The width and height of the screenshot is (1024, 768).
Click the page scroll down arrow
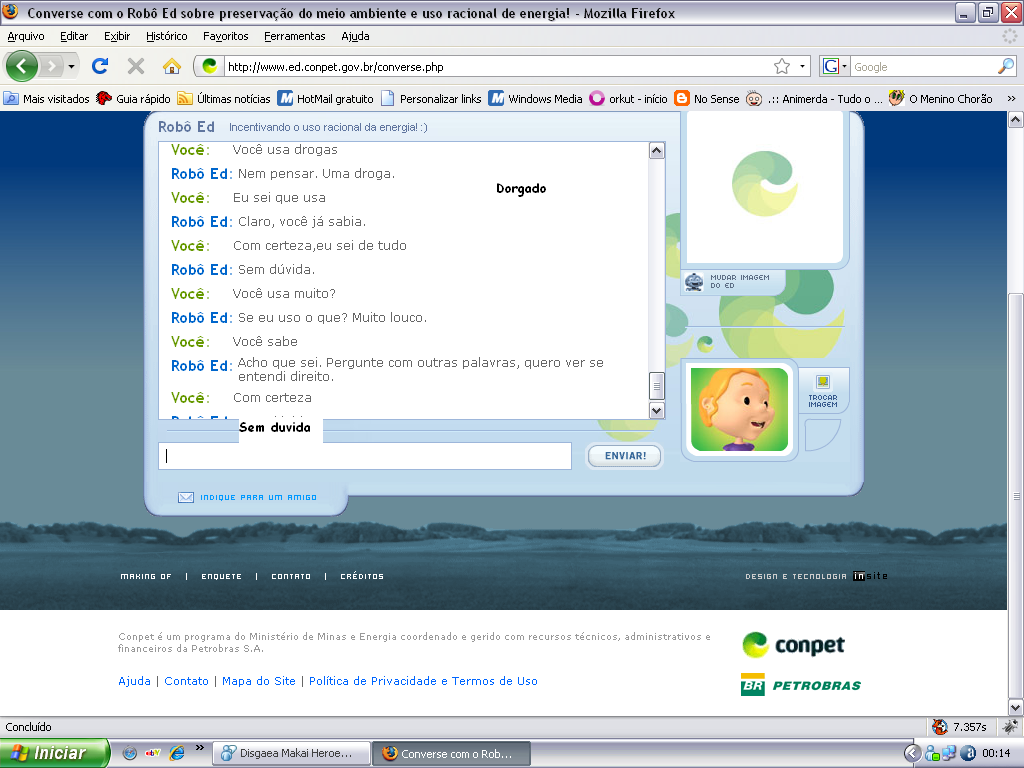coord(1016,707)
